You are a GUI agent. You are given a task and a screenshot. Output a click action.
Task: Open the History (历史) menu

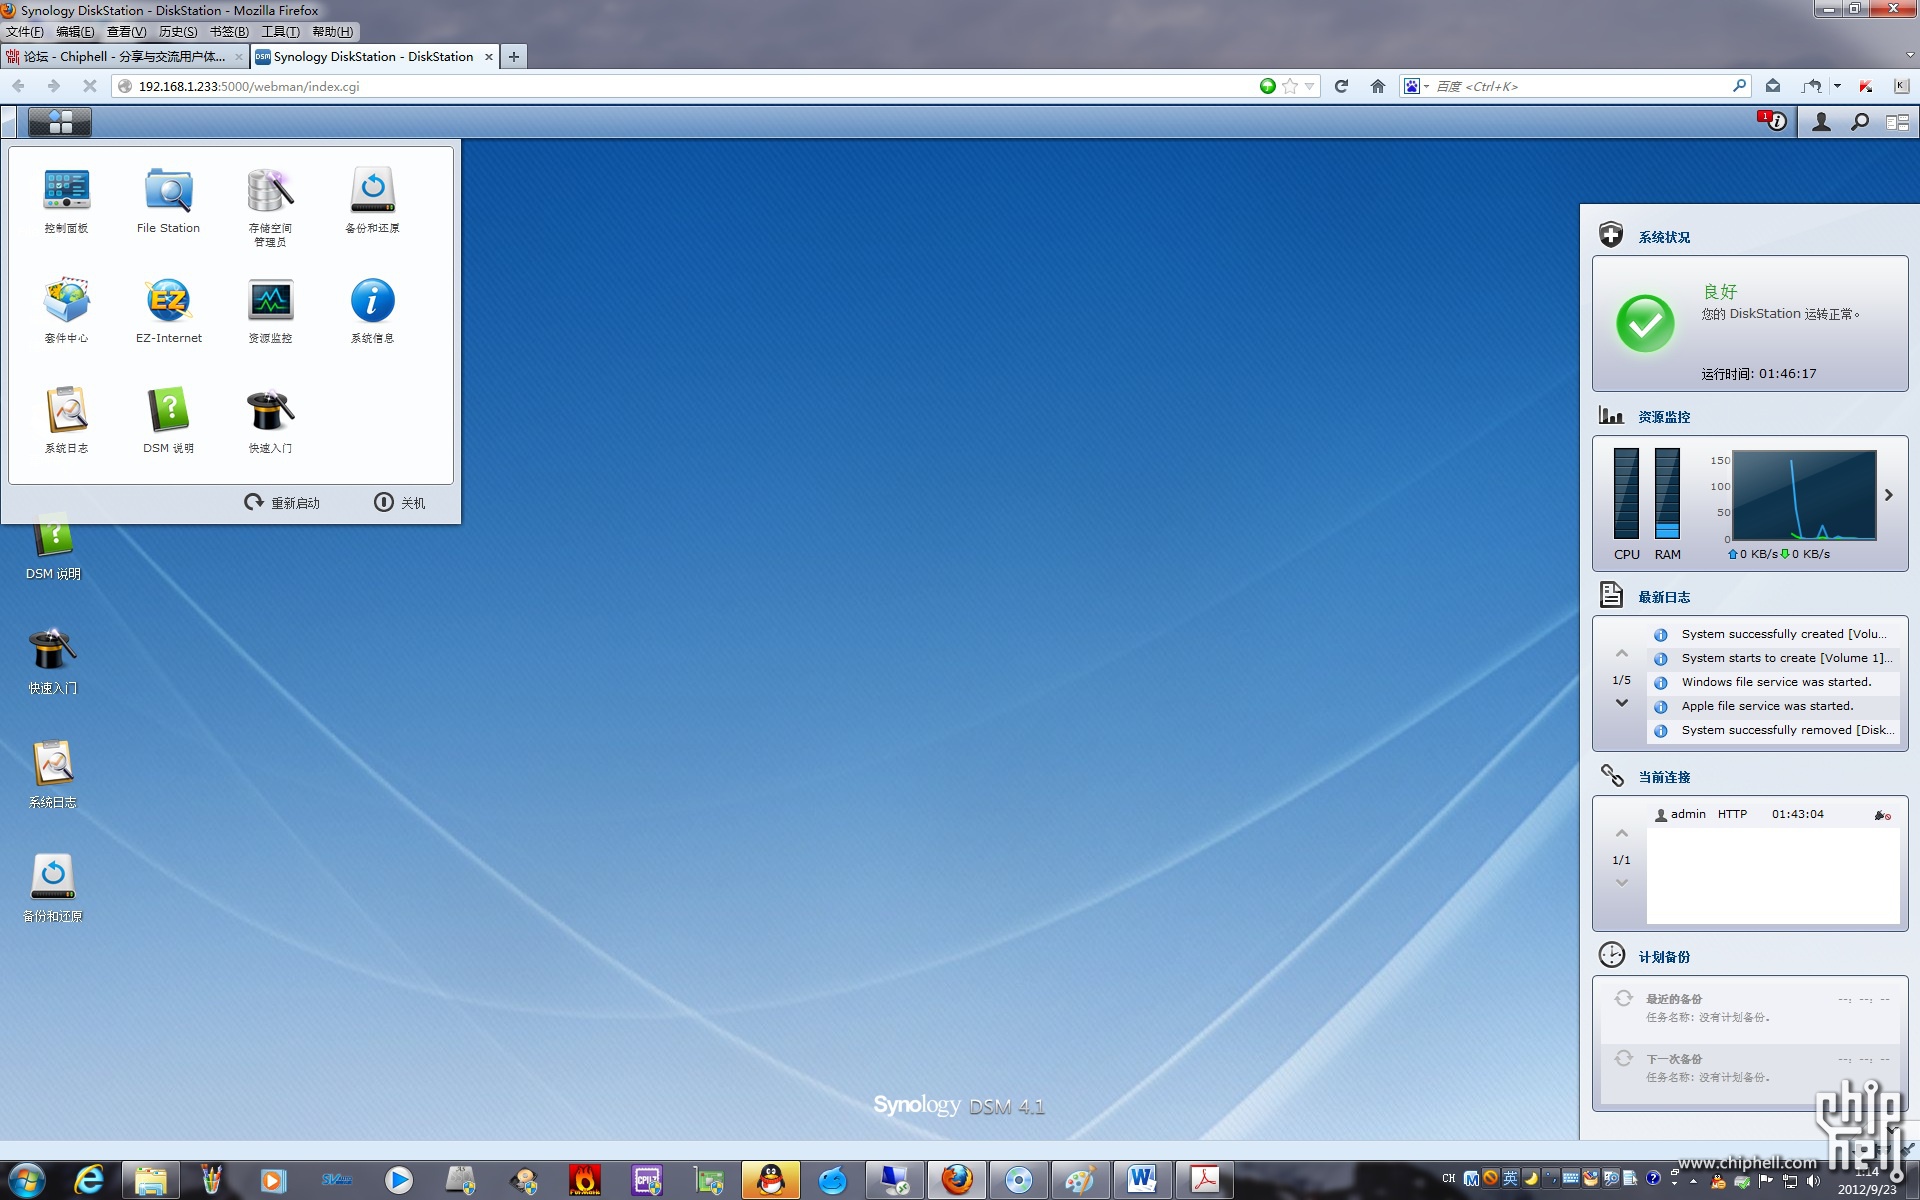178,32
